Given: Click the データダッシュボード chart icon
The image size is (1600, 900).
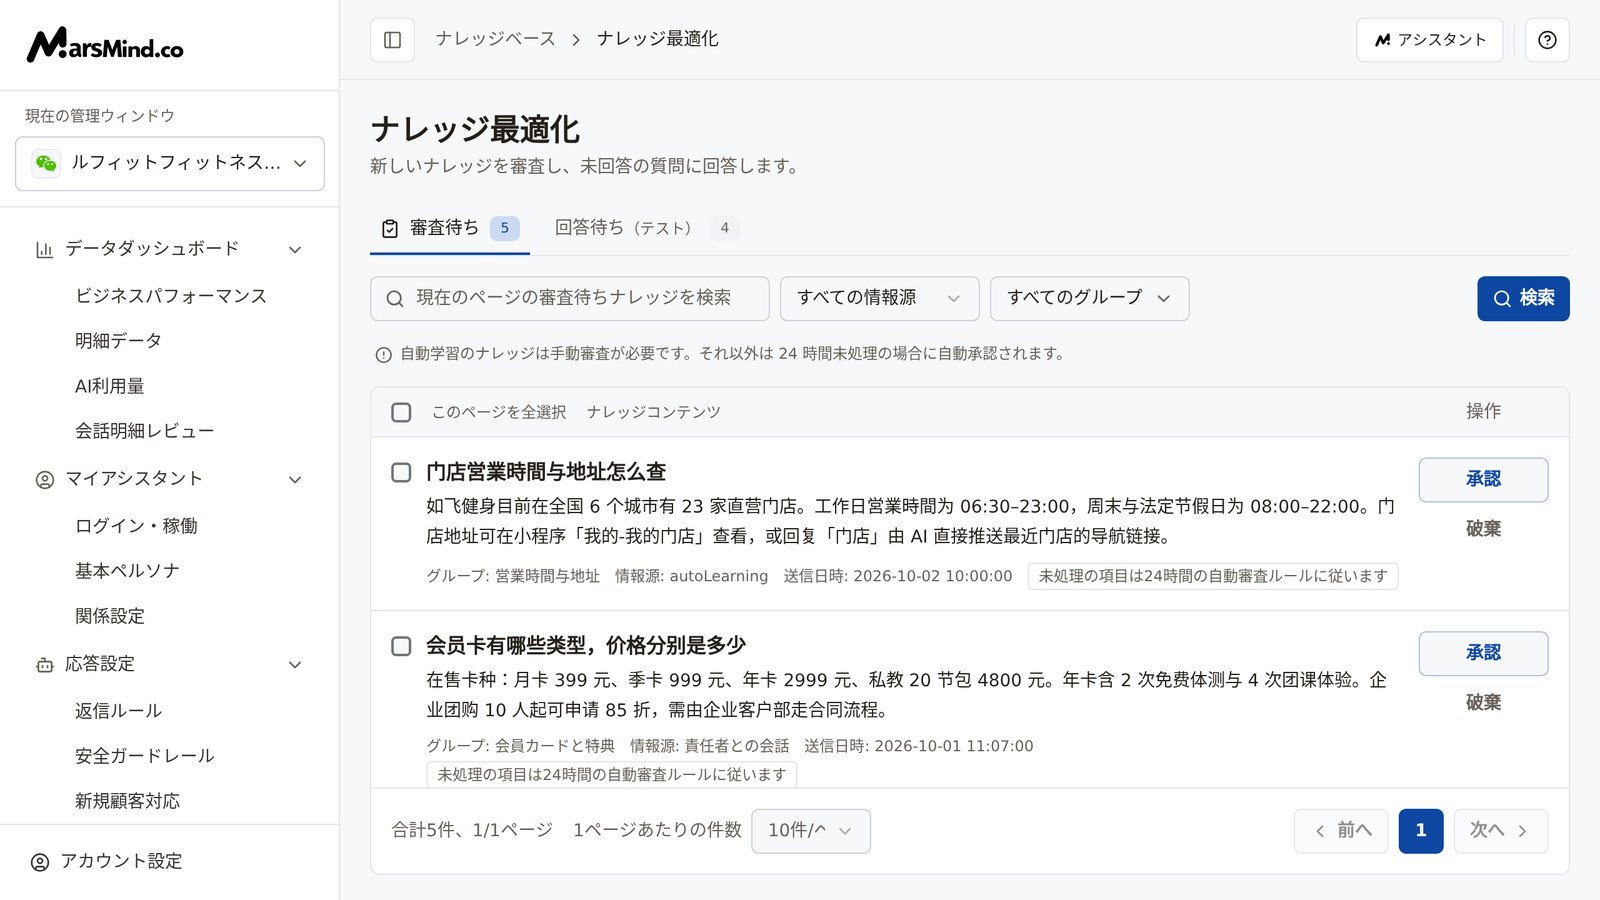Looking at the screenshot, I should [44, 249].
